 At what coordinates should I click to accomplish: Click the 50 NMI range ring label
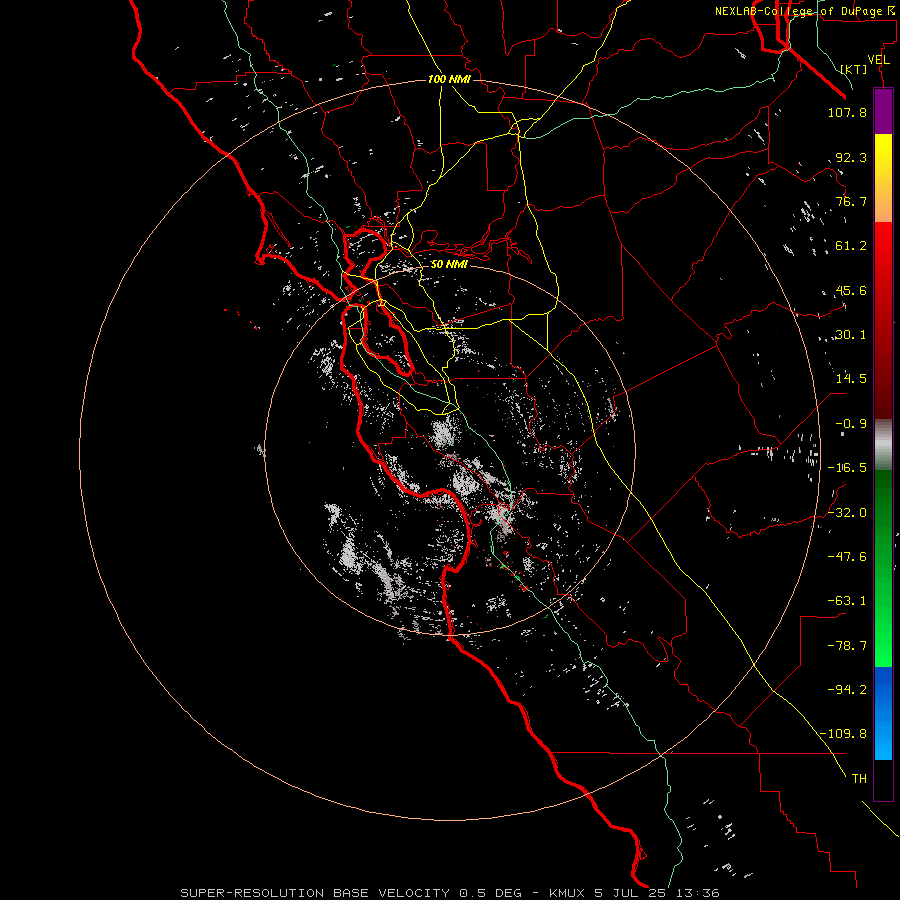pos(449,264)
